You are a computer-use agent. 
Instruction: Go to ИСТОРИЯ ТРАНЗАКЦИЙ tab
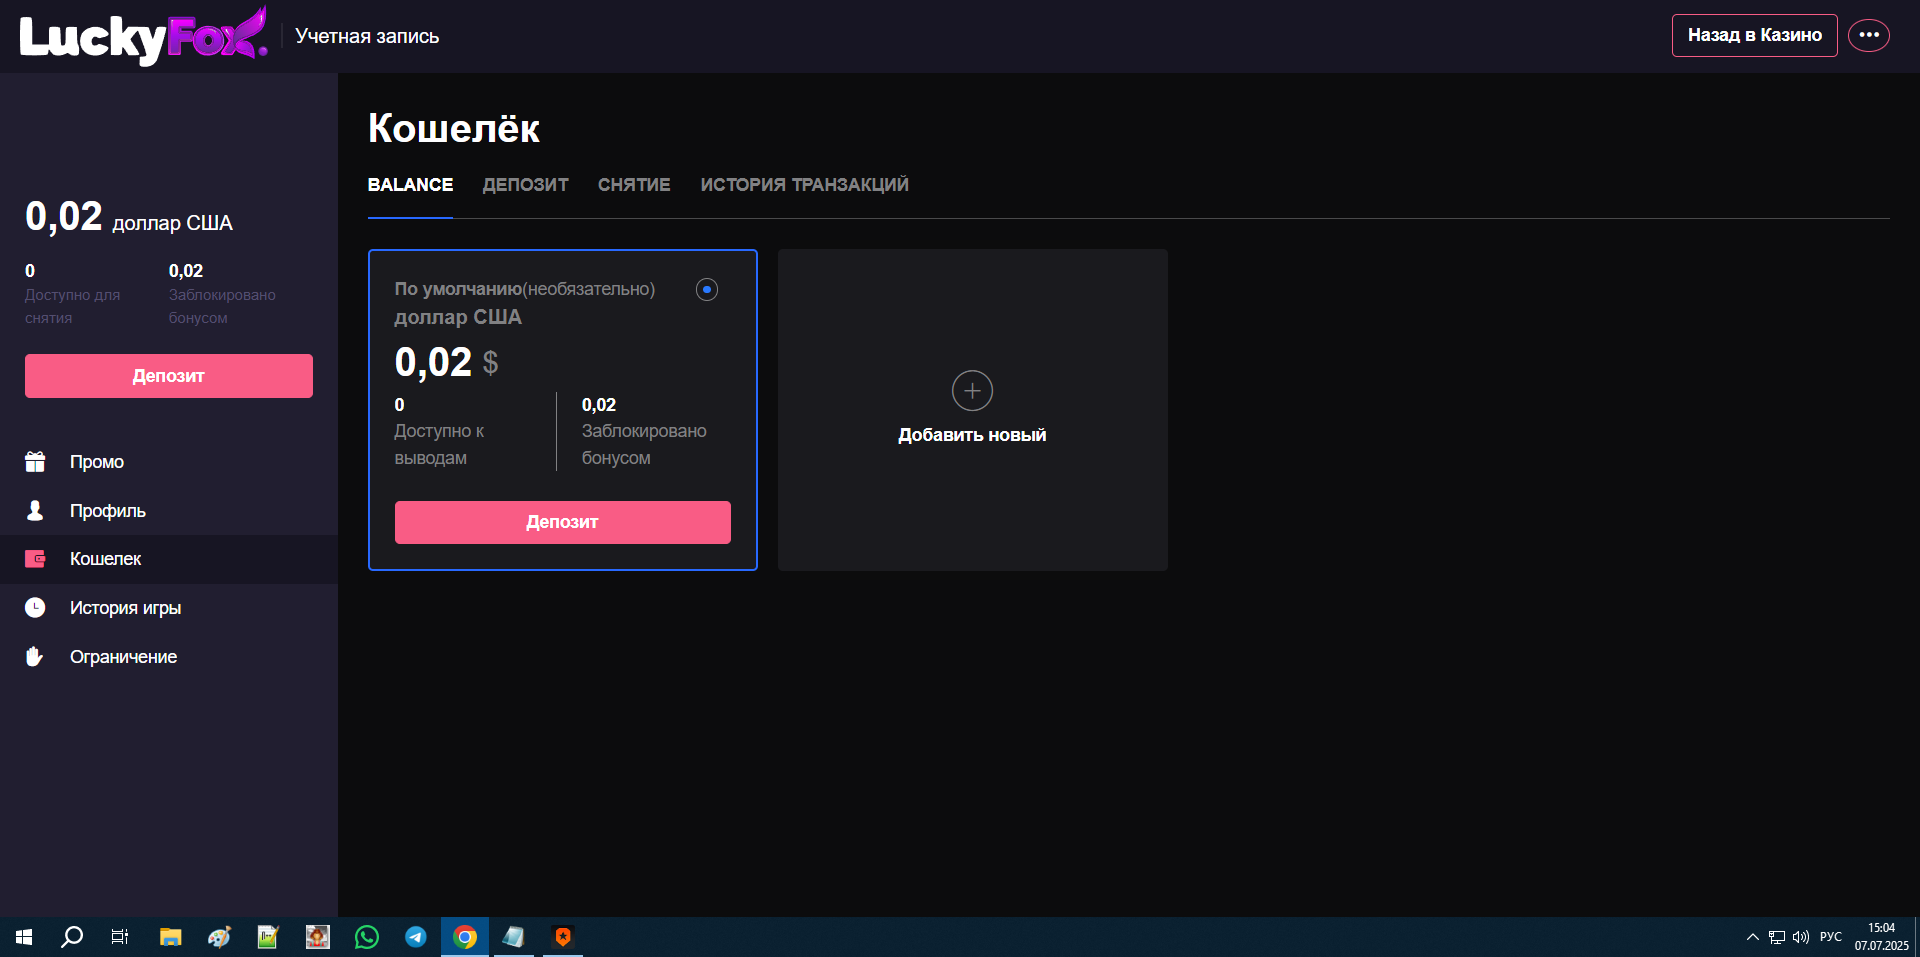coord(804,185)
